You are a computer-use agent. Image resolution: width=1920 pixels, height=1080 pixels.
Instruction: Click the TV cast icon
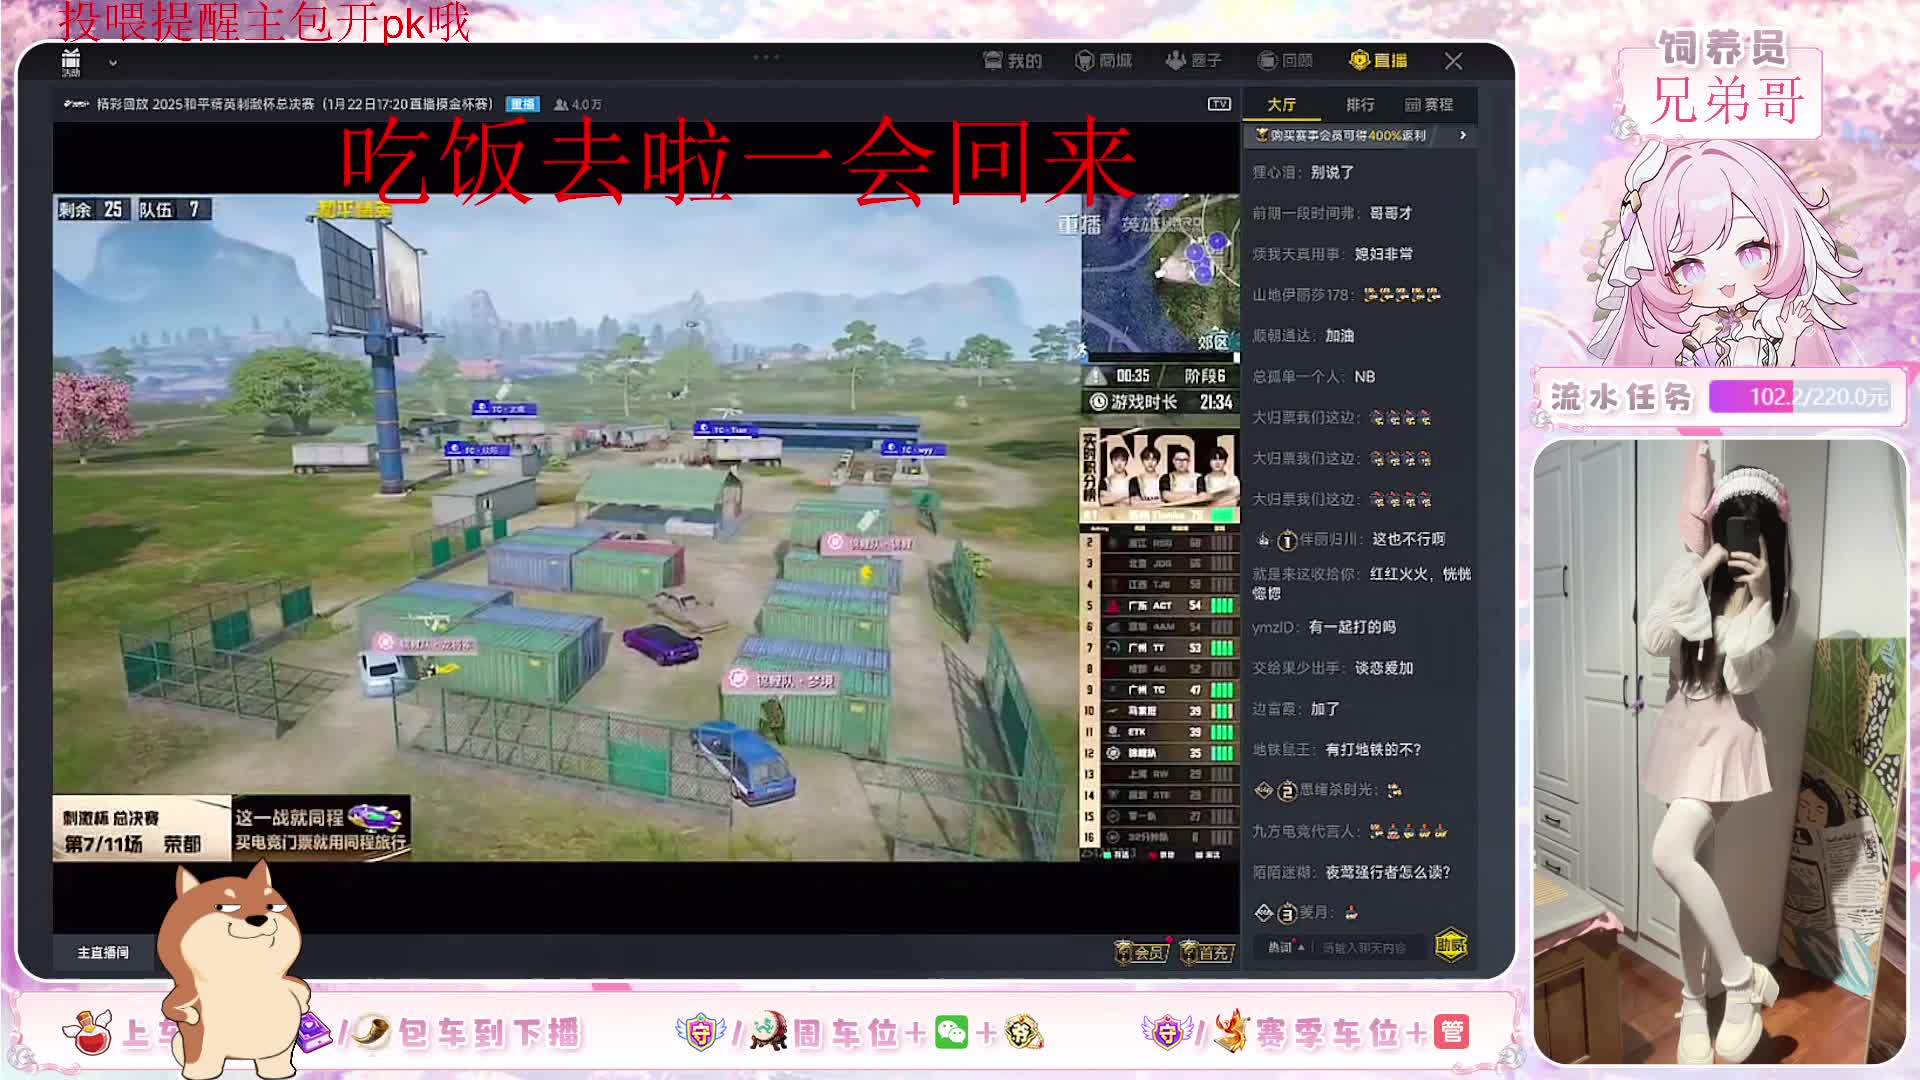pos(1218,104)
